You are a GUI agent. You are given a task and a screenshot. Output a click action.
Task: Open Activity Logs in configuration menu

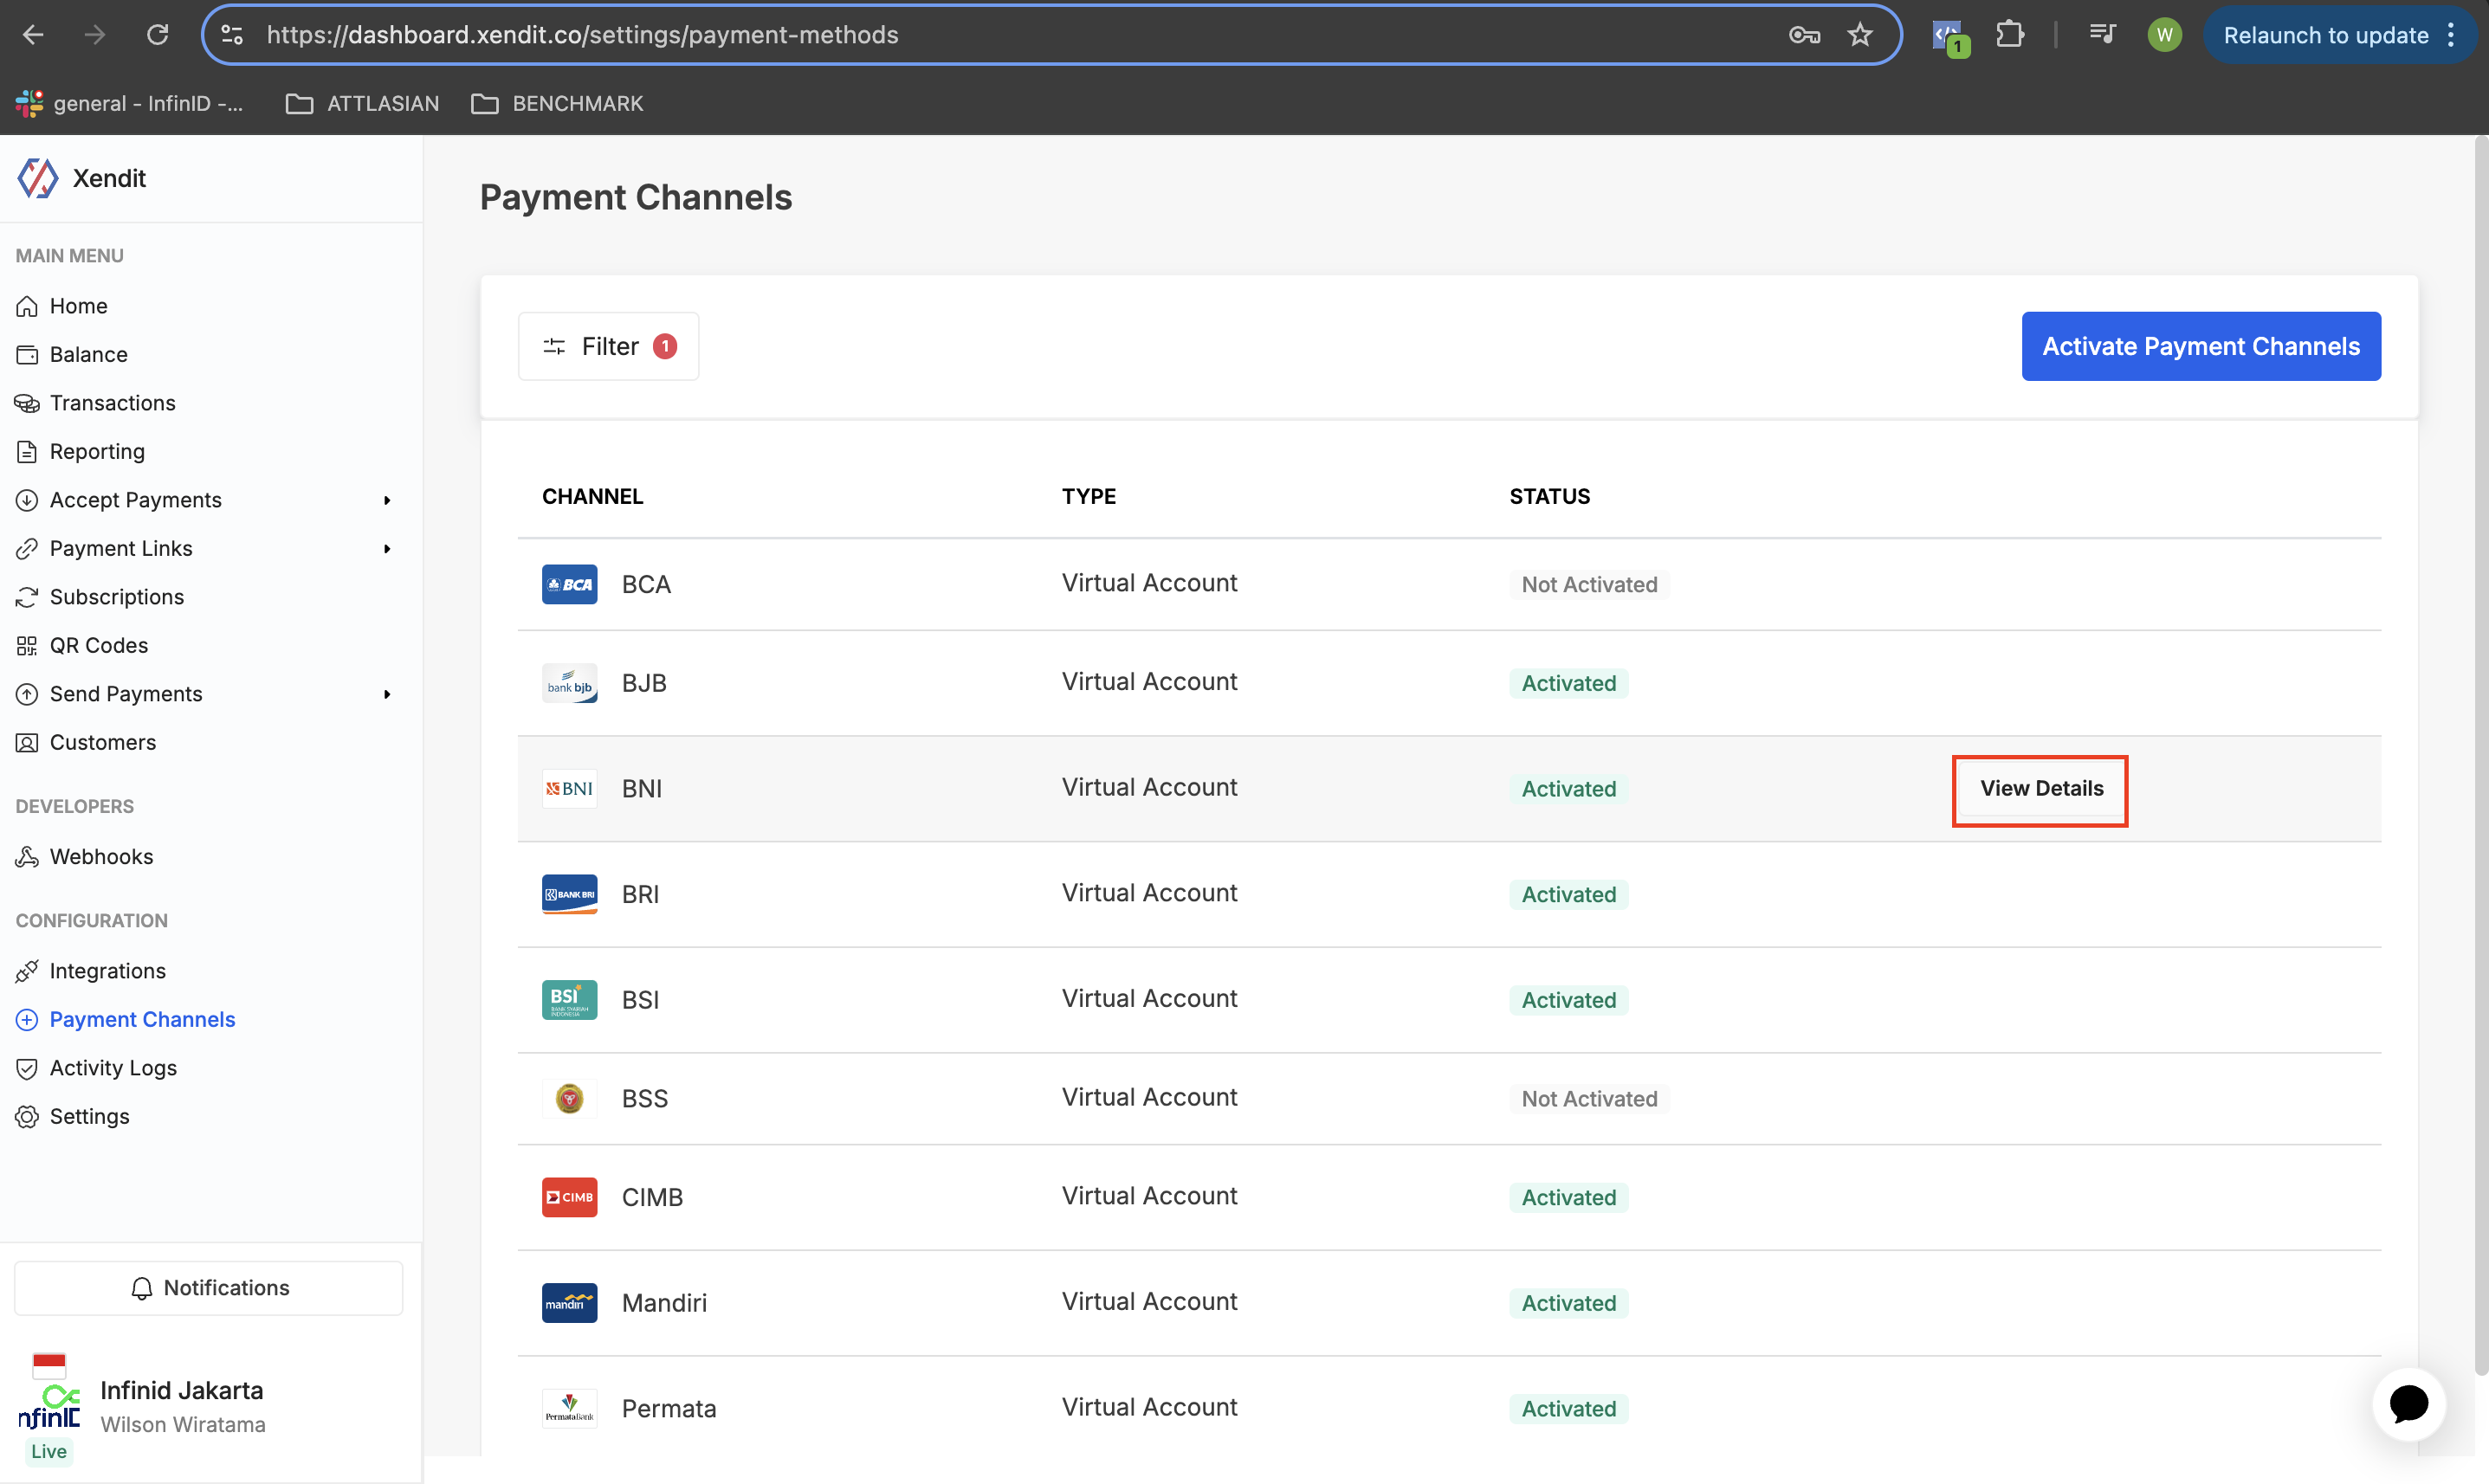113,1068
